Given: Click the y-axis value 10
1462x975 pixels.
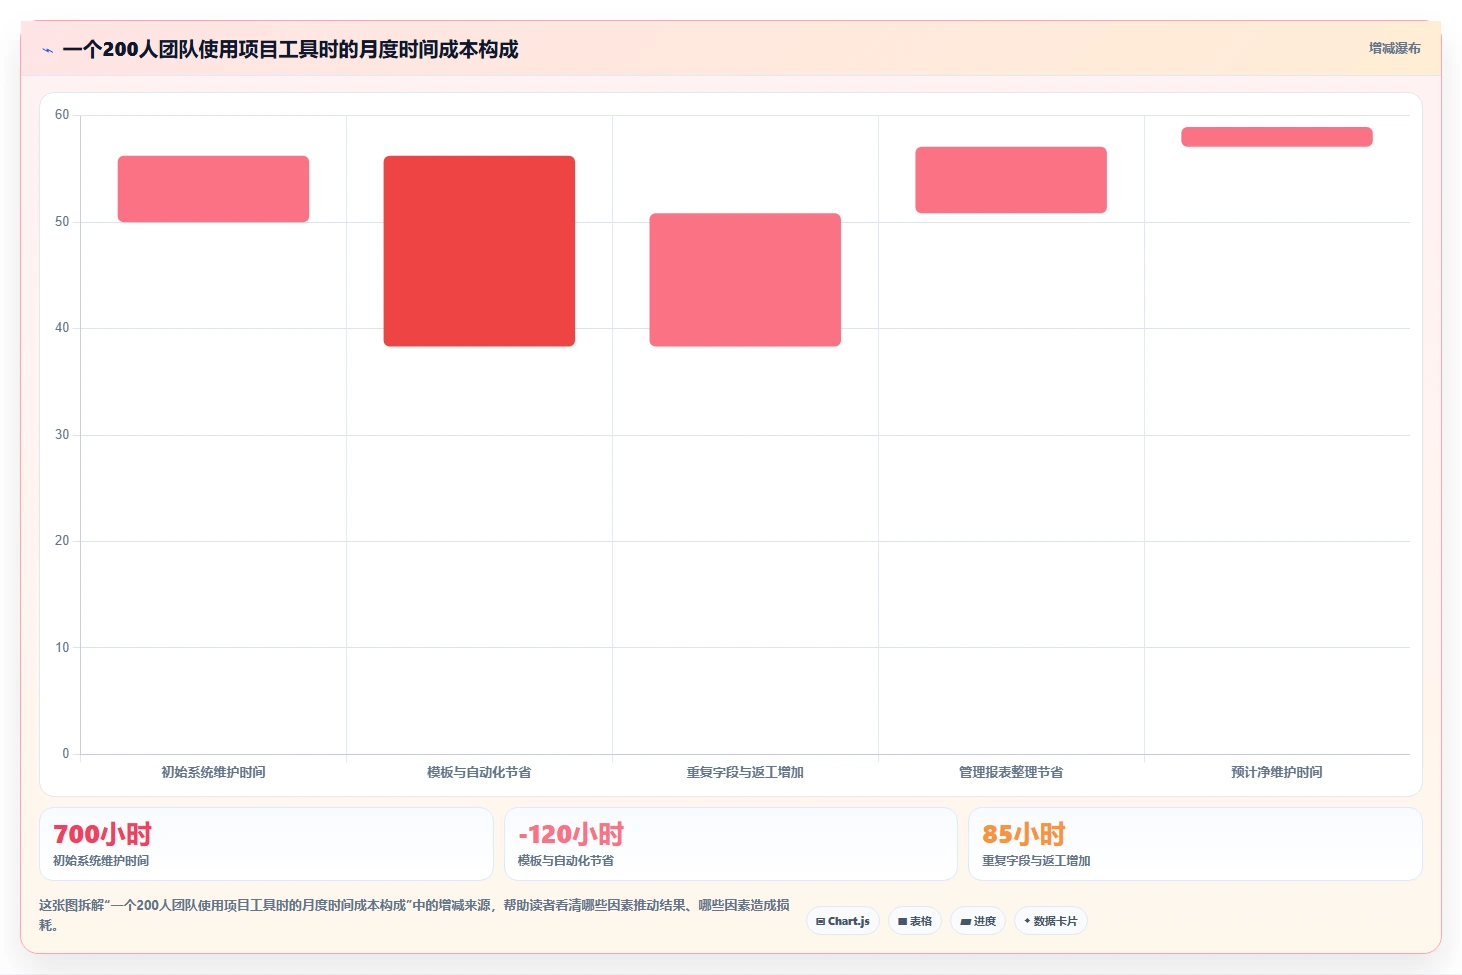Looking at the screenshot, I should point(62,648).
